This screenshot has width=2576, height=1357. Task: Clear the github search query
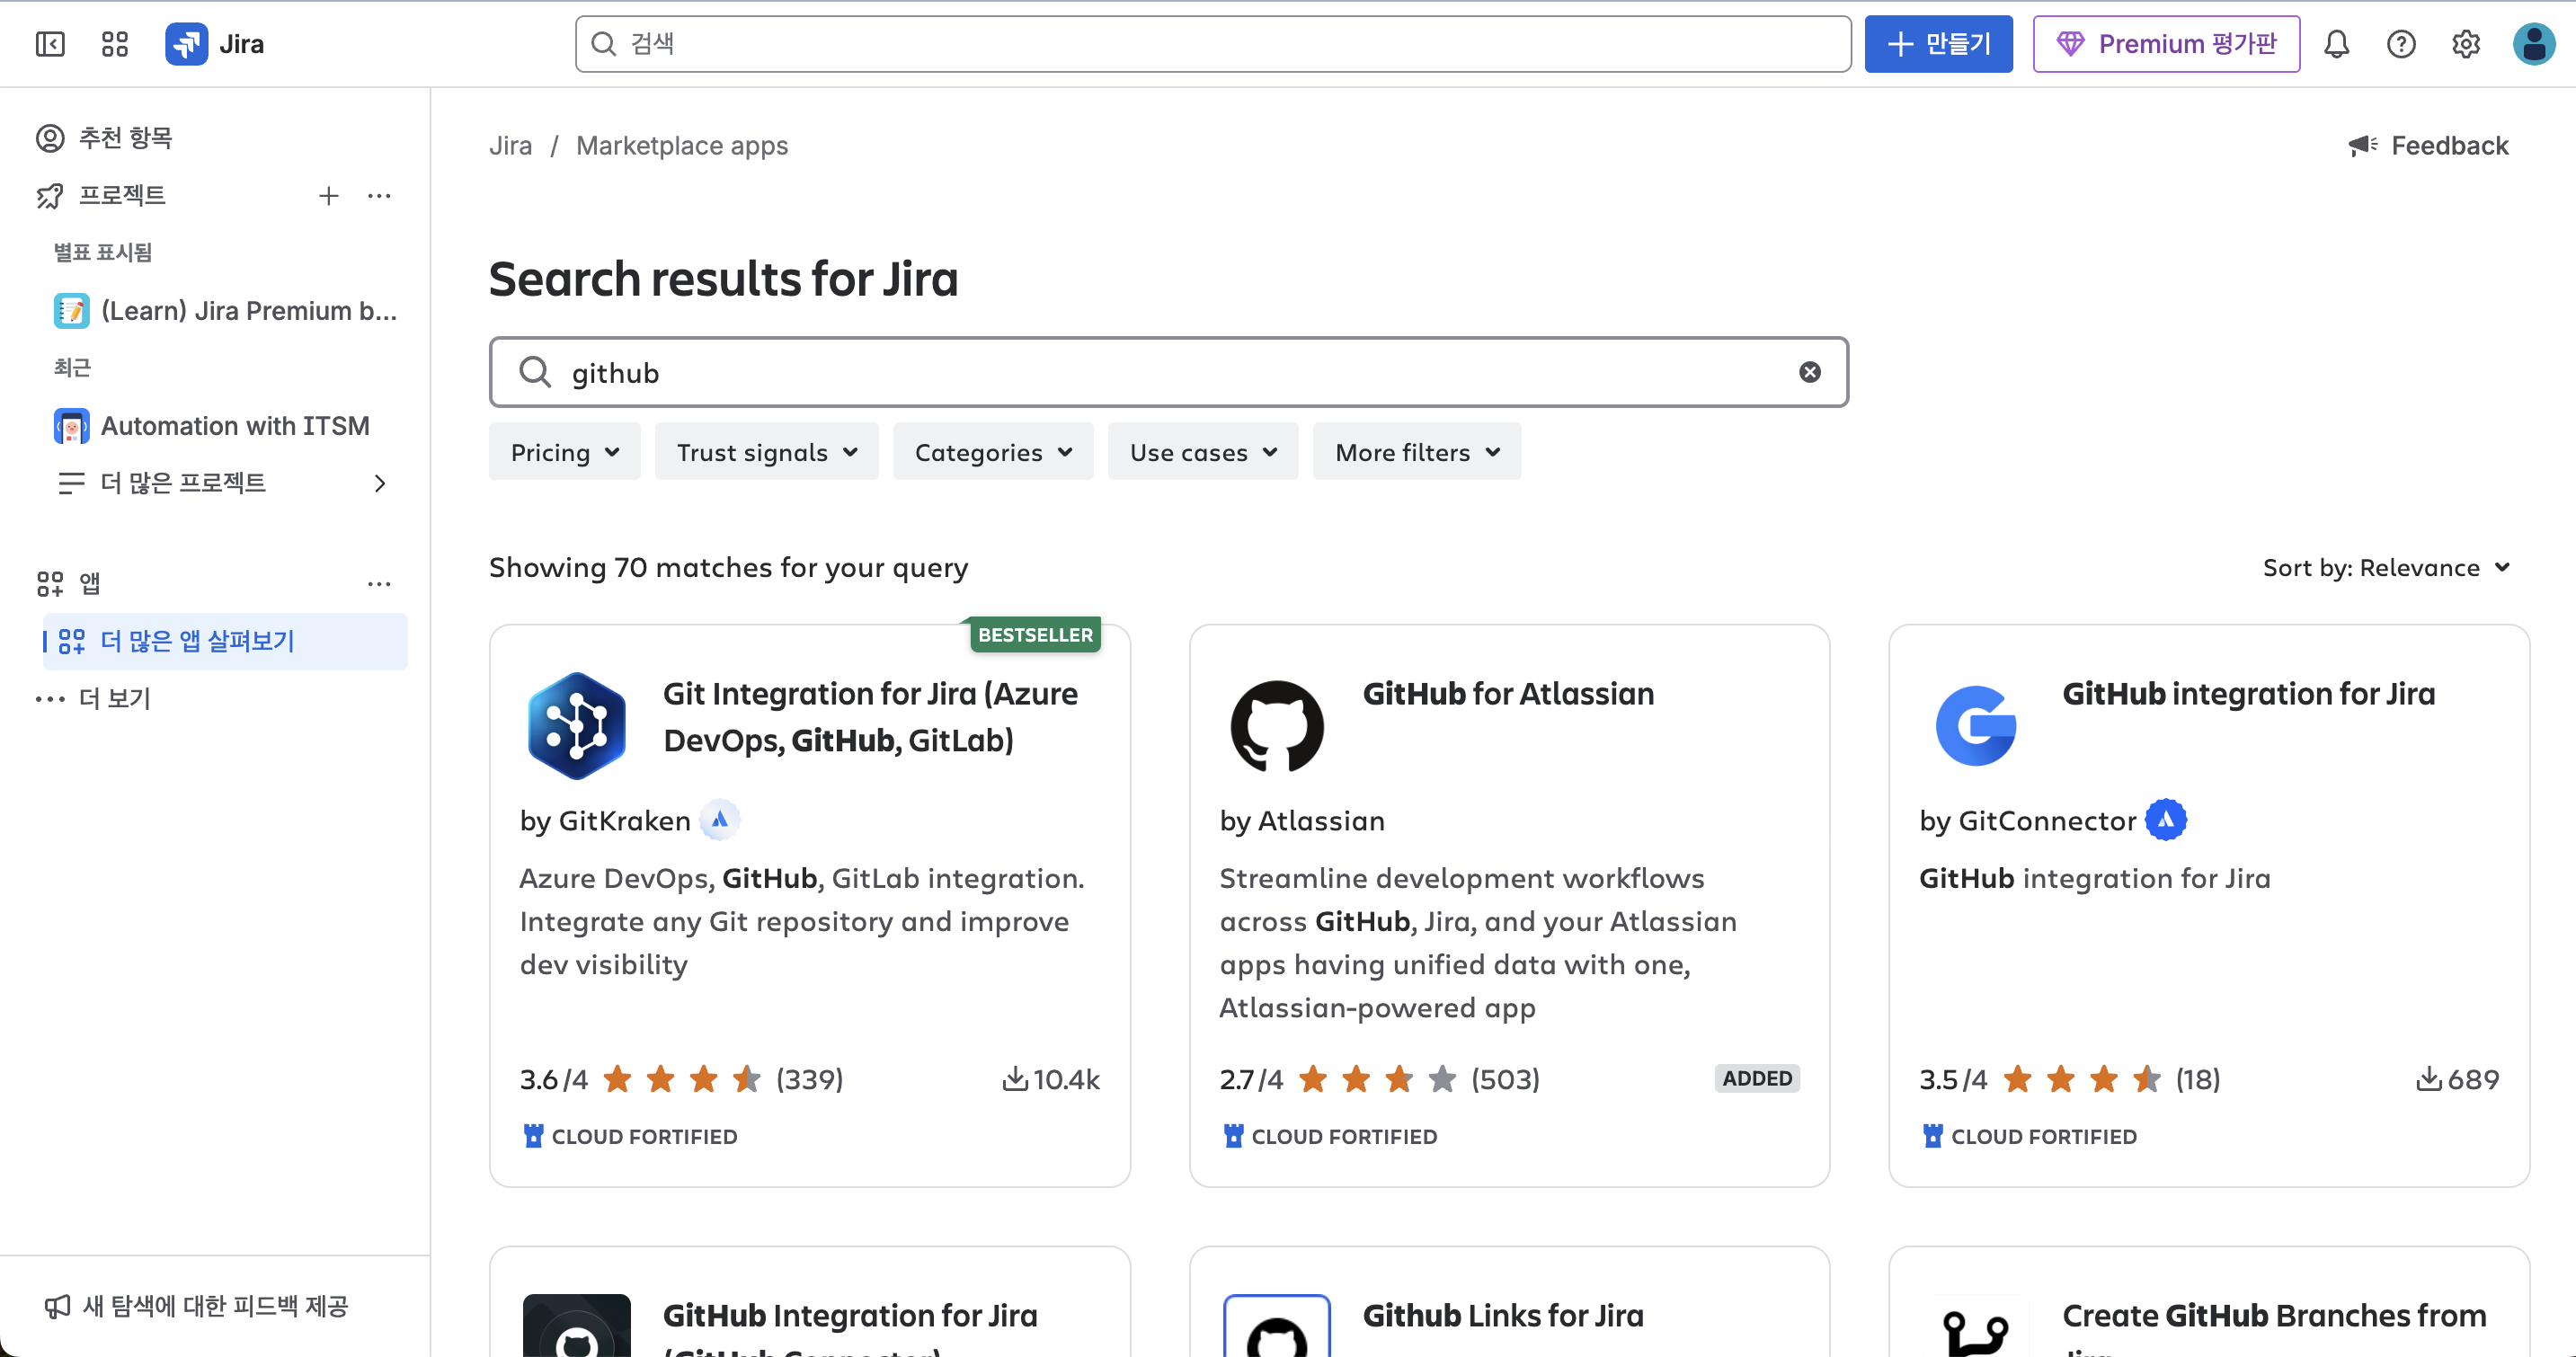point(1810,371)
